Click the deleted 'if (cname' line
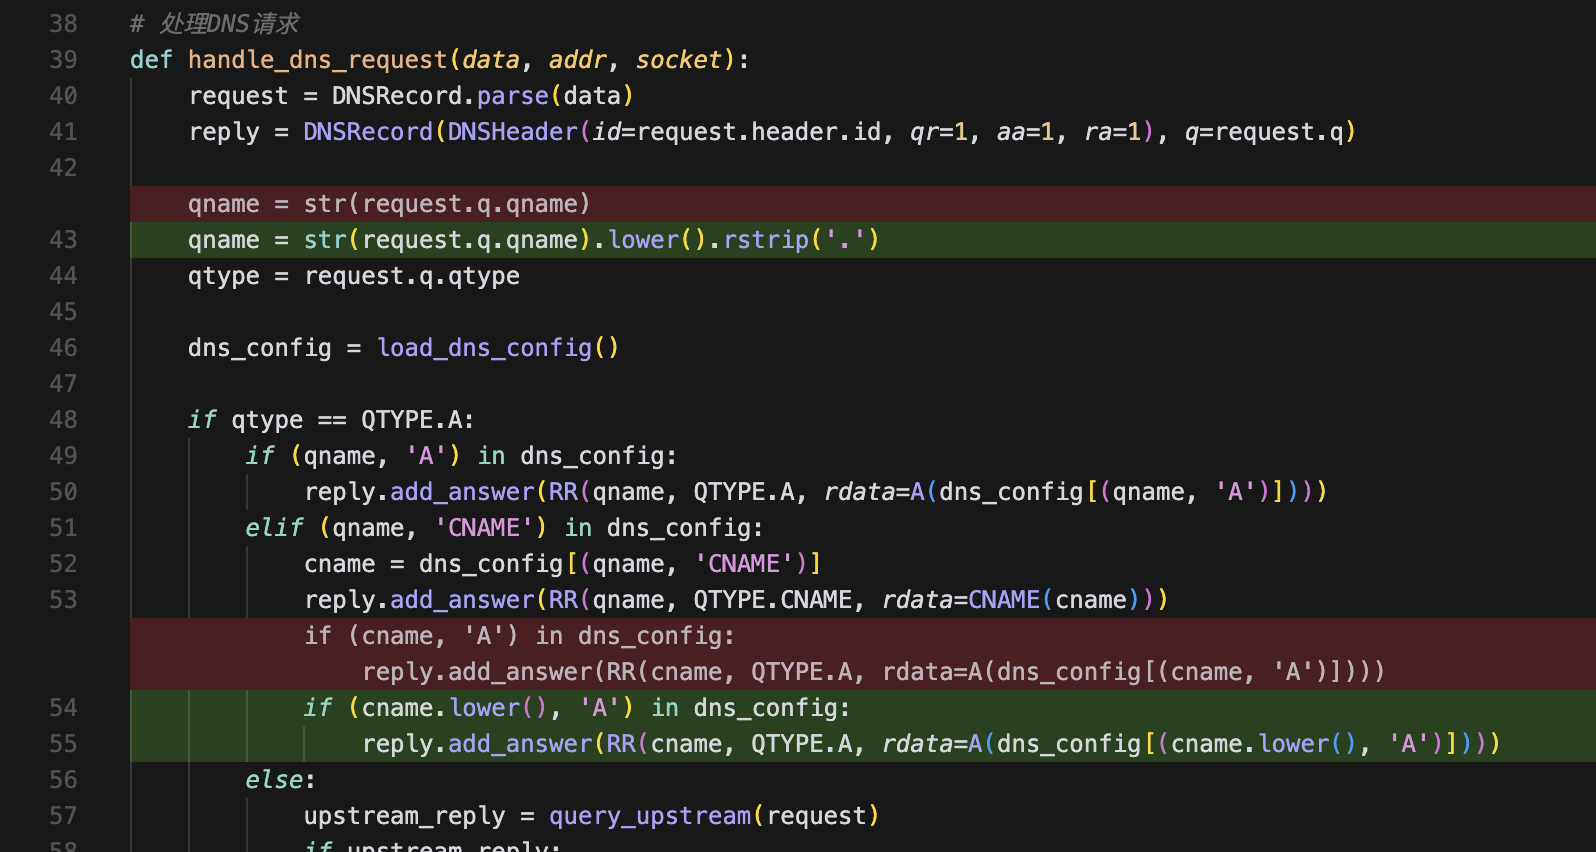The image size is (1596, 852). pos(519,636)
